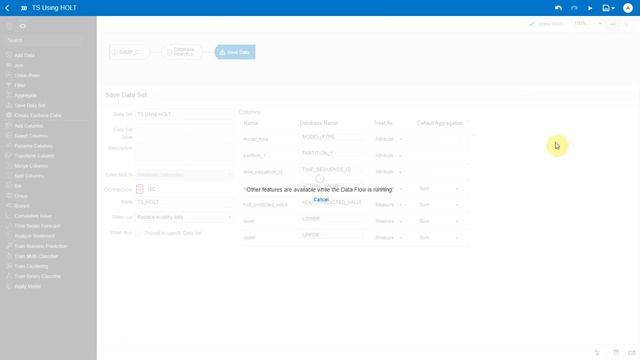
Task: Run the data flow with play icon
Action: (x=590, y=8)
